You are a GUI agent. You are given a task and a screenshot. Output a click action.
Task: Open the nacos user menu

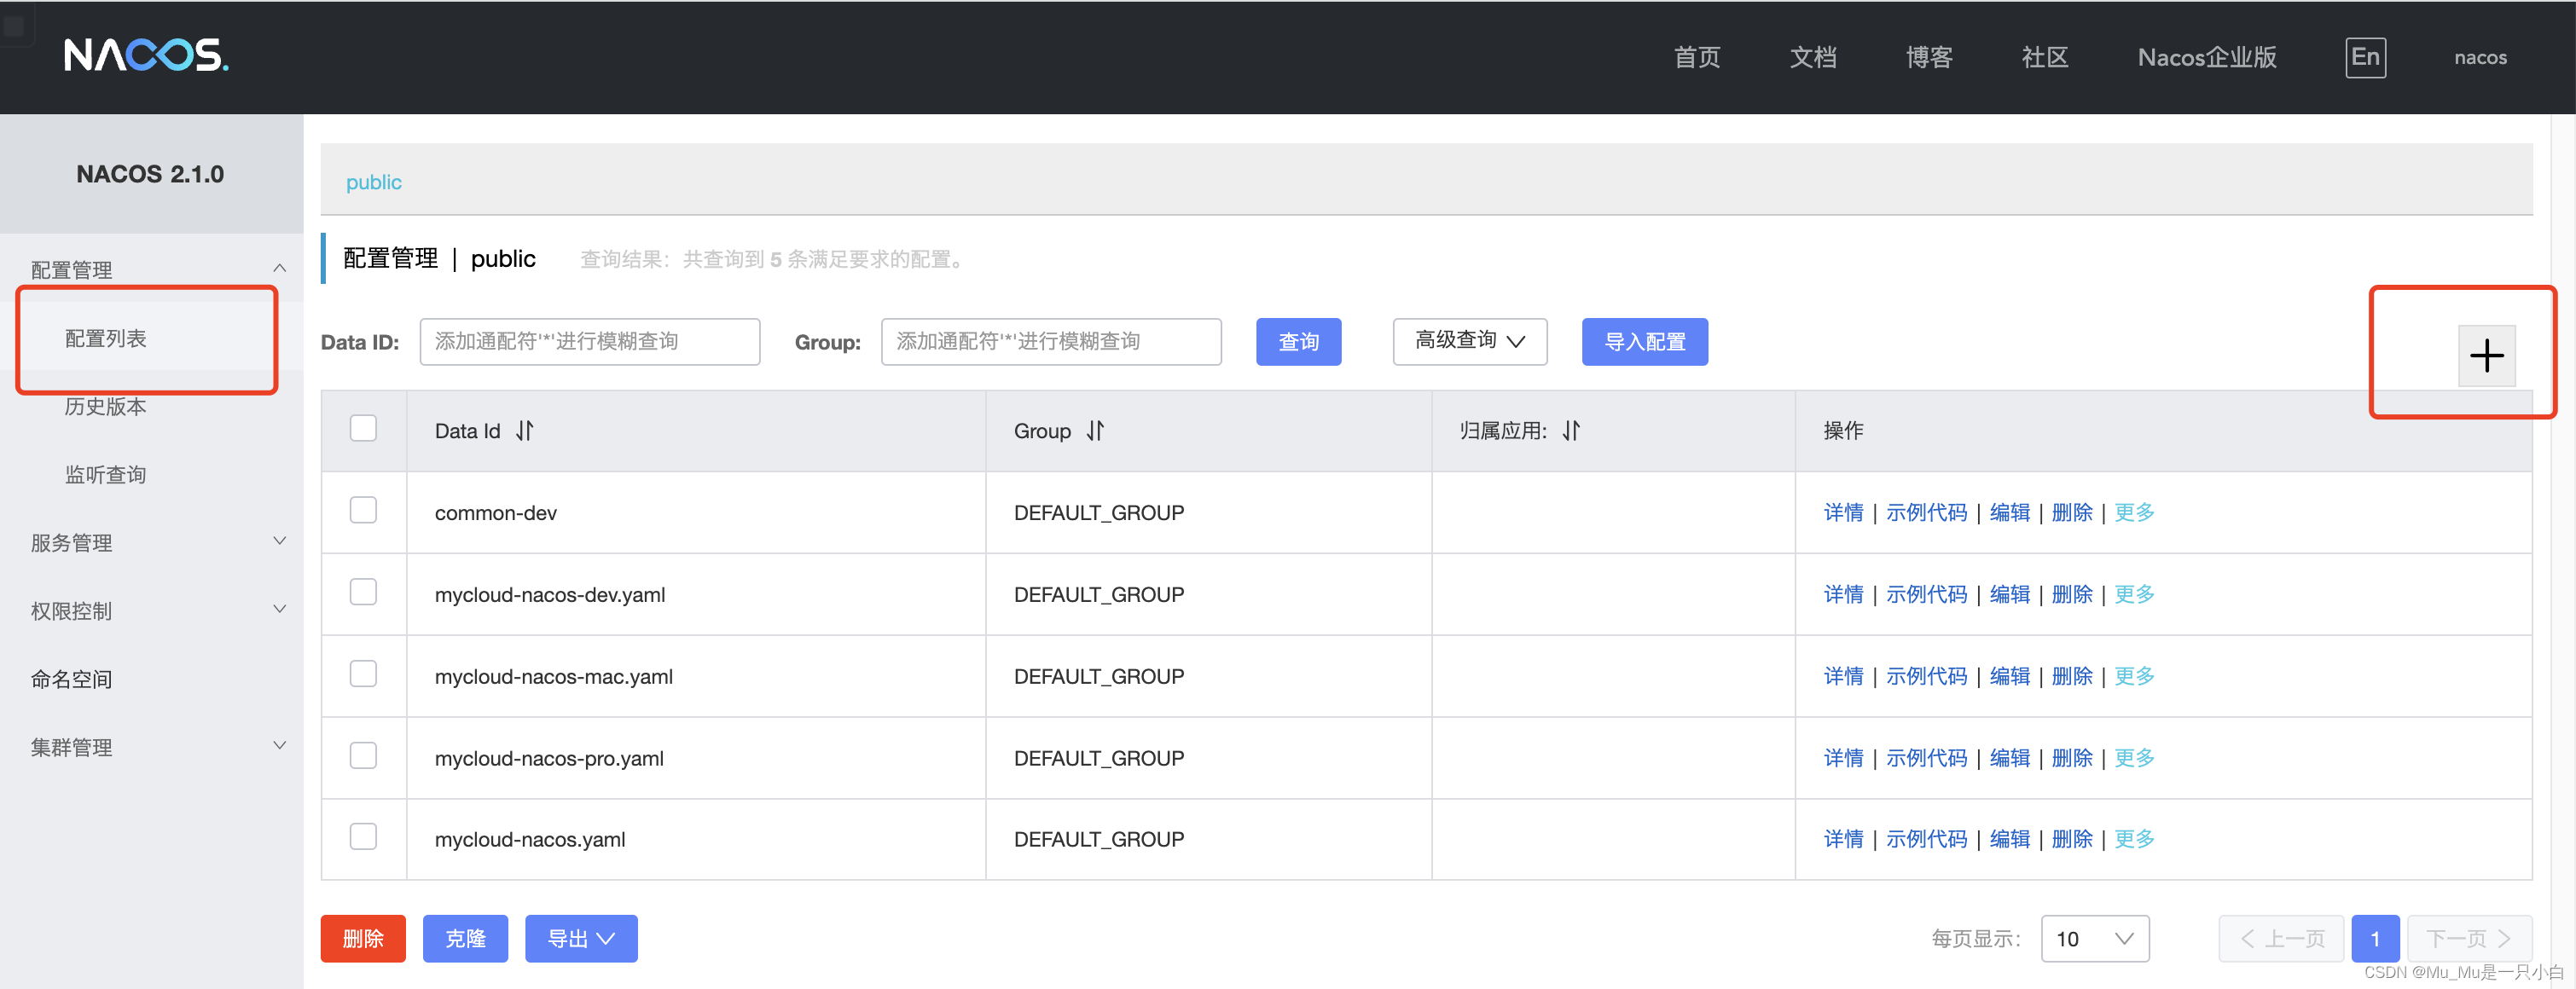2480,57
